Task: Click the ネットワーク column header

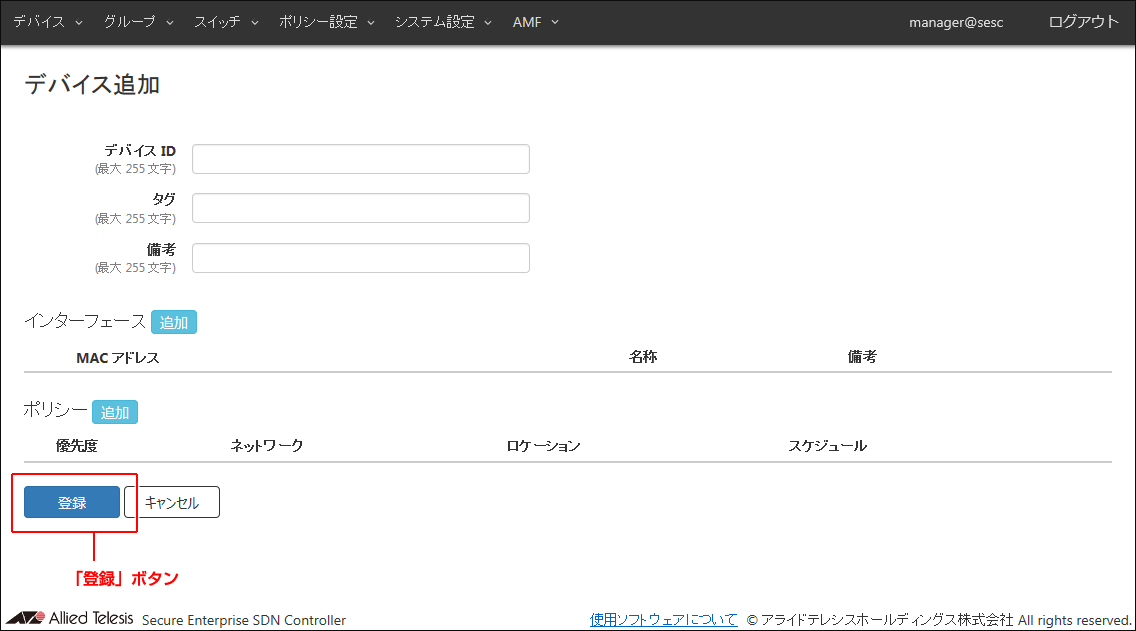Action: click(267, 446)
